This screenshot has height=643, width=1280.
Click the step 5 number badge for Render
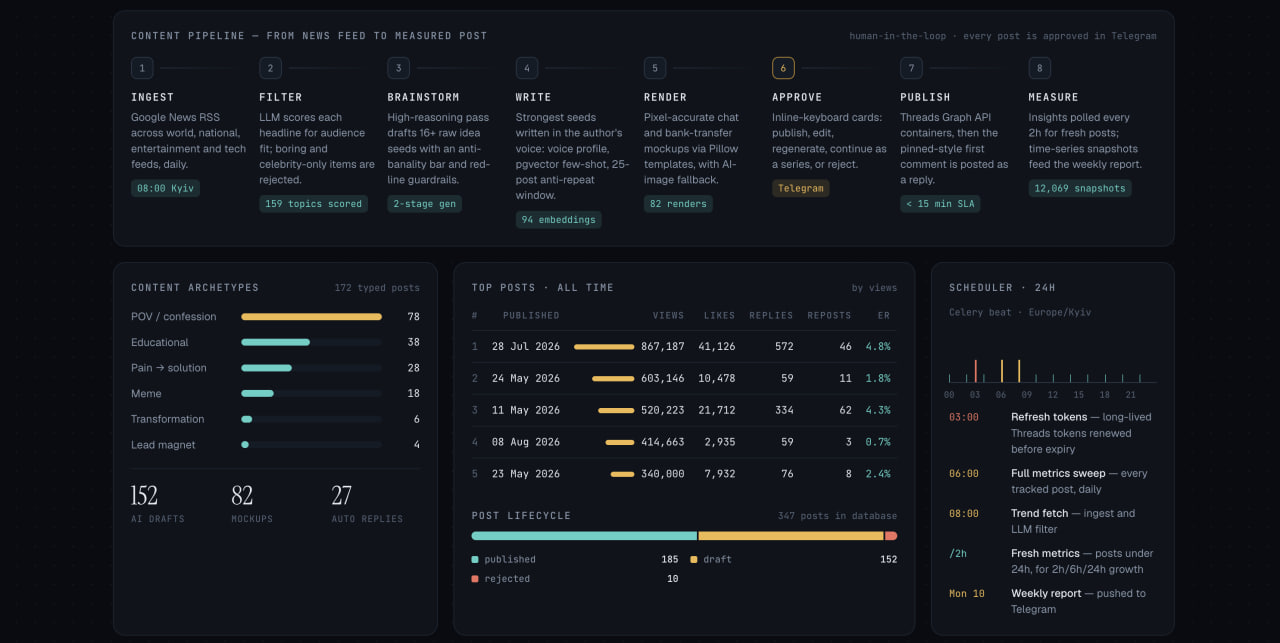point(655,68)
